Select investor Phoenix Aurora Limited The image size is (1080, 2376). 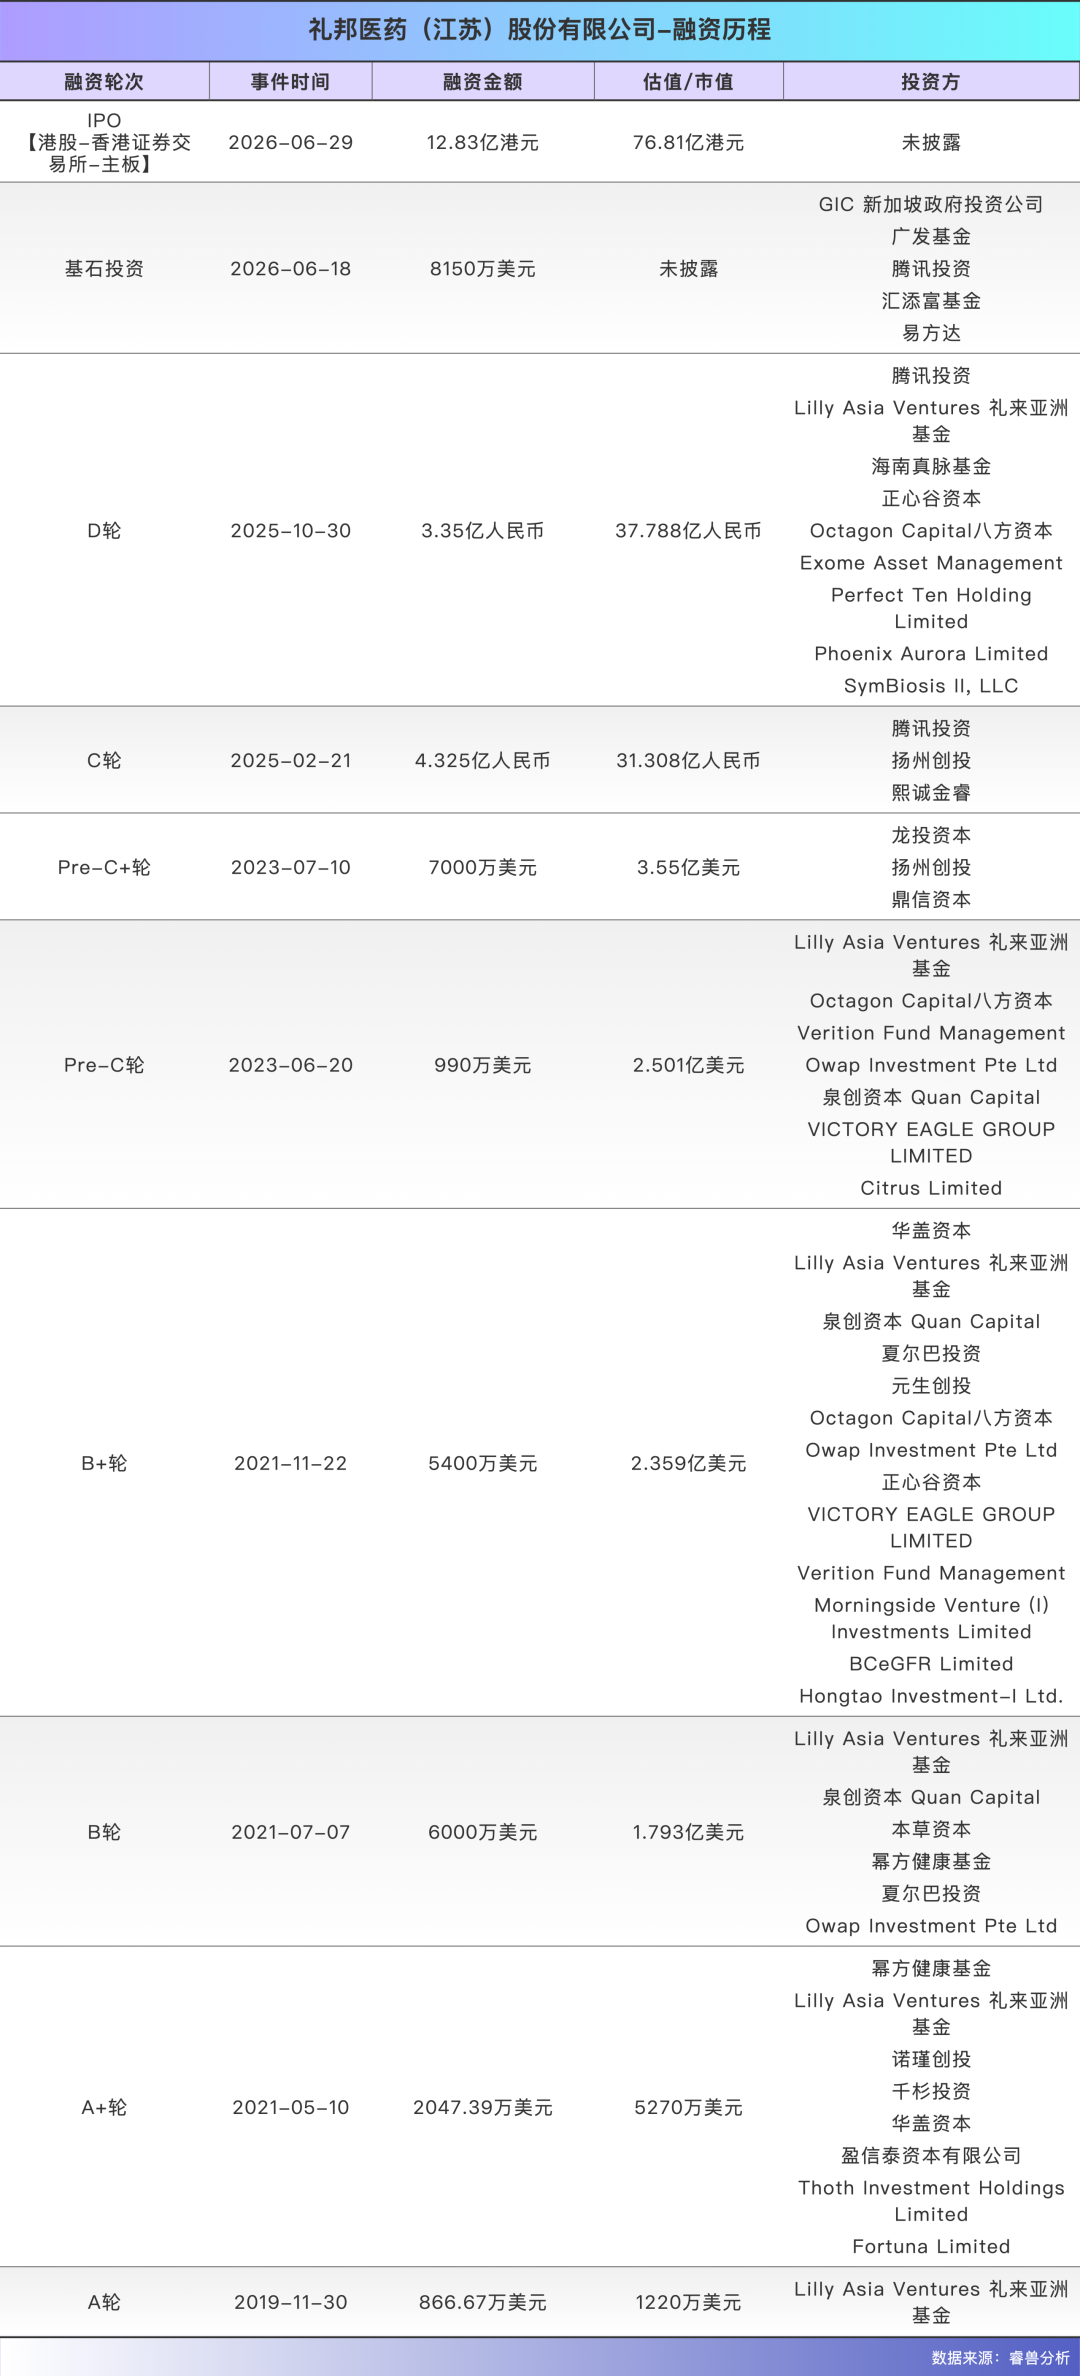(x=931, y=654)
